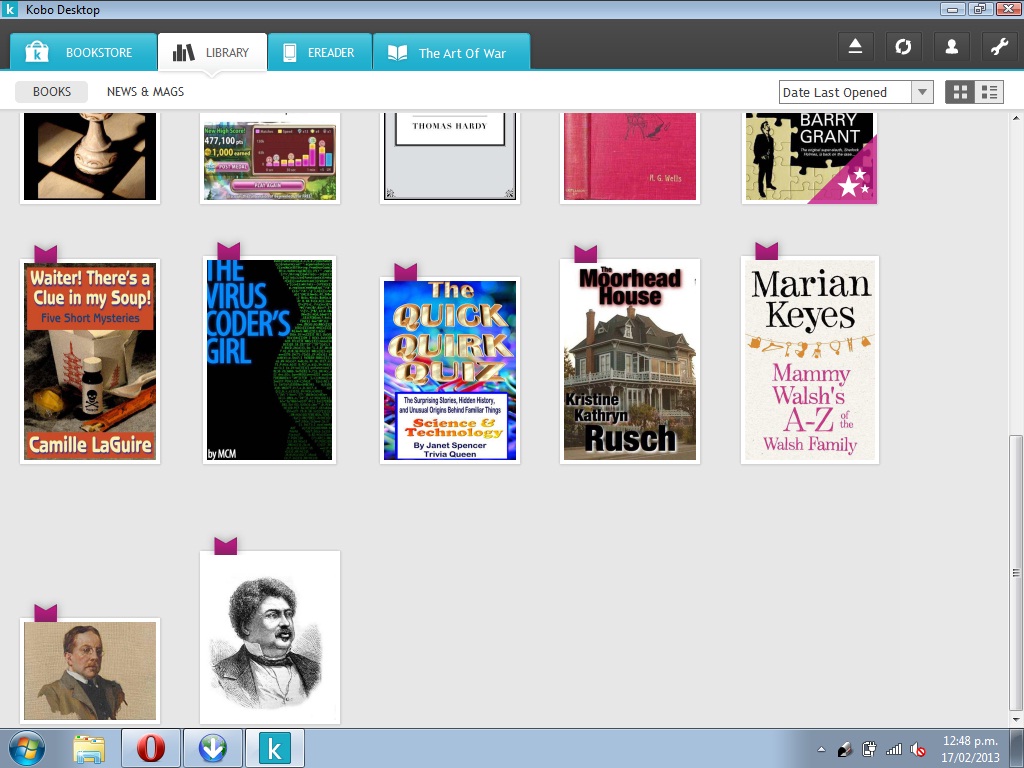This screenshot has width=1024, height=768.
Task: Switch to list view
Action: (989, 92)
